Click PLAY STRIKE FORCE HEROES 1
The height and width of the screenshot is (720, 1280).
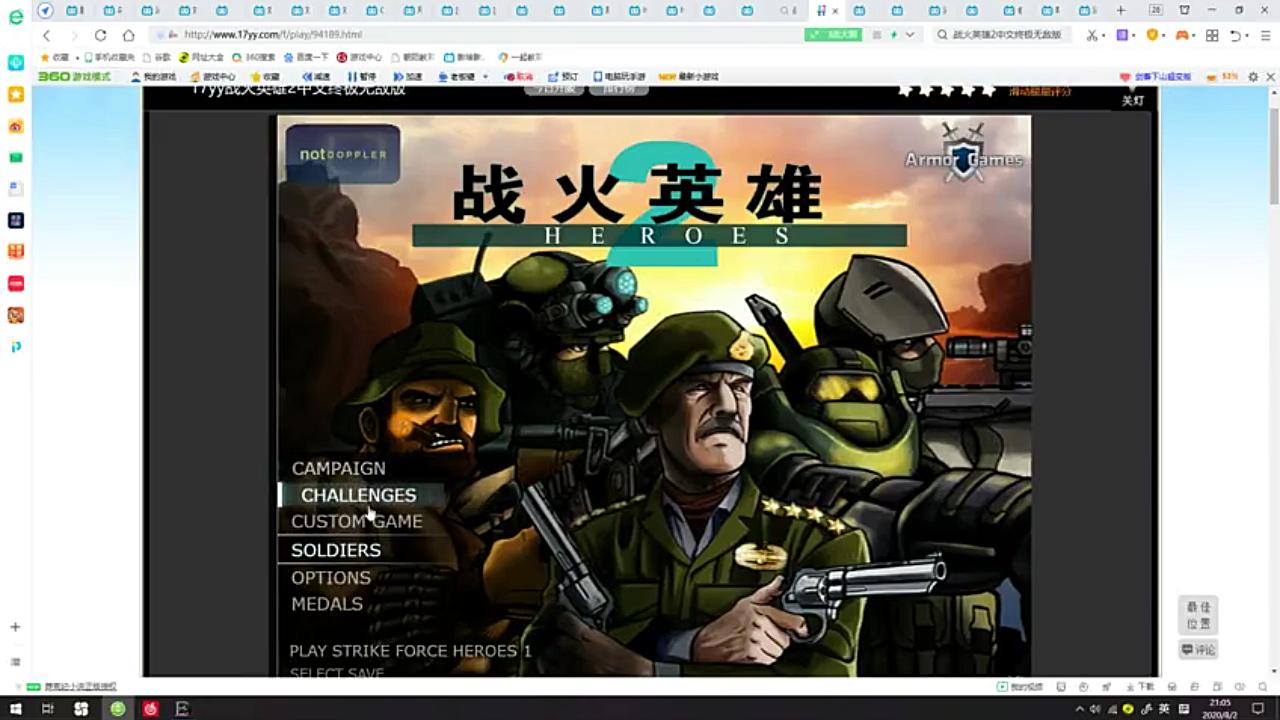tap(410, 651)
